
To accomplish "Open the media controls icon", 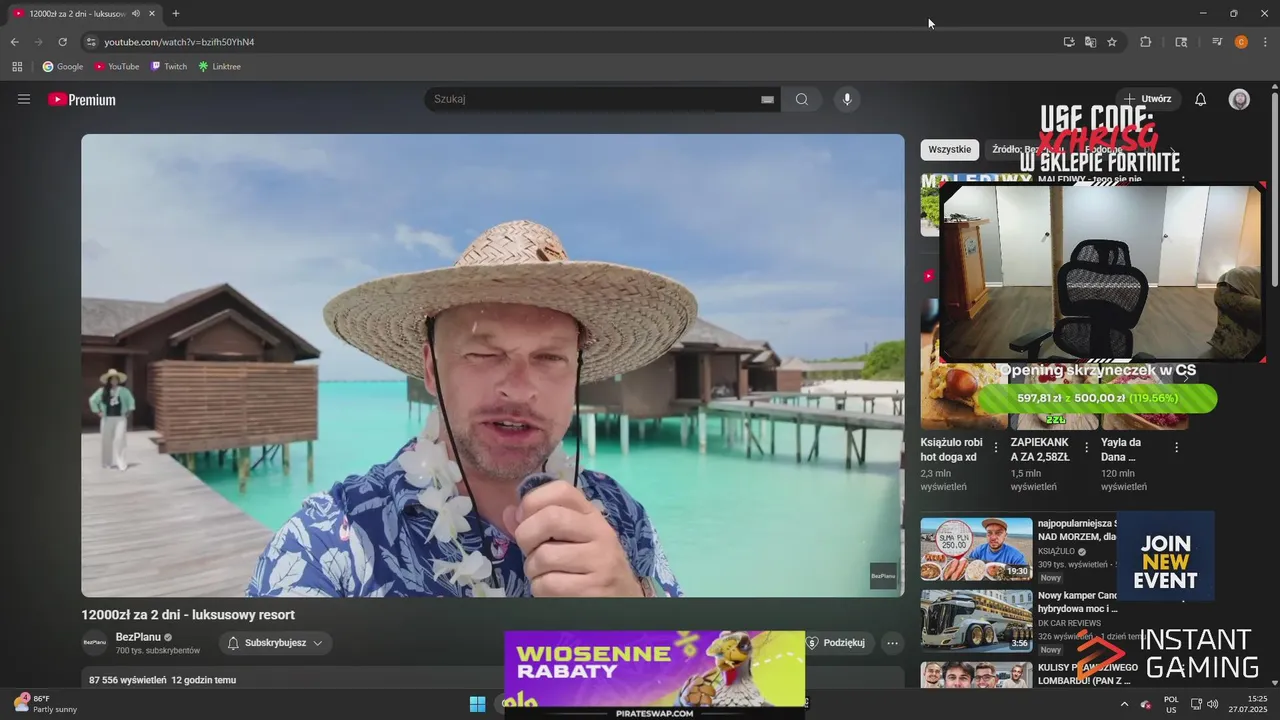I will point(1217,42).
